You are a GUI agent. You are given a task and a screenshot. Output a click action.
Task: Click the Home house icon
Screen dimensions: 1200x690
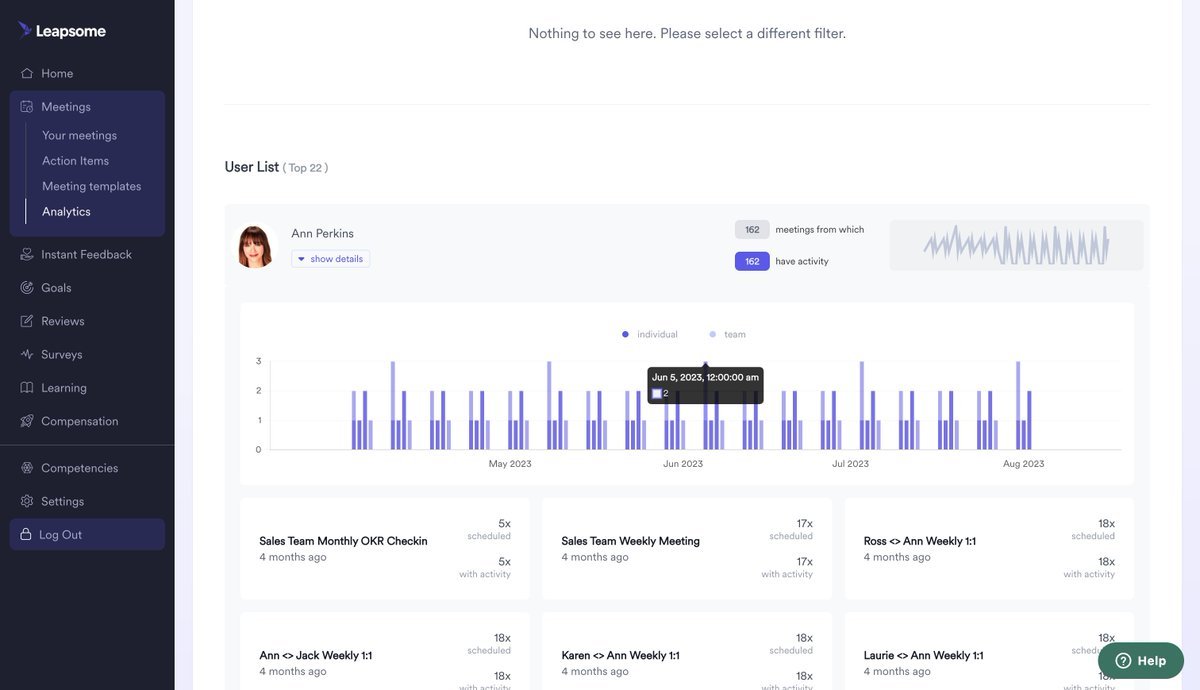tap(27, 73)
